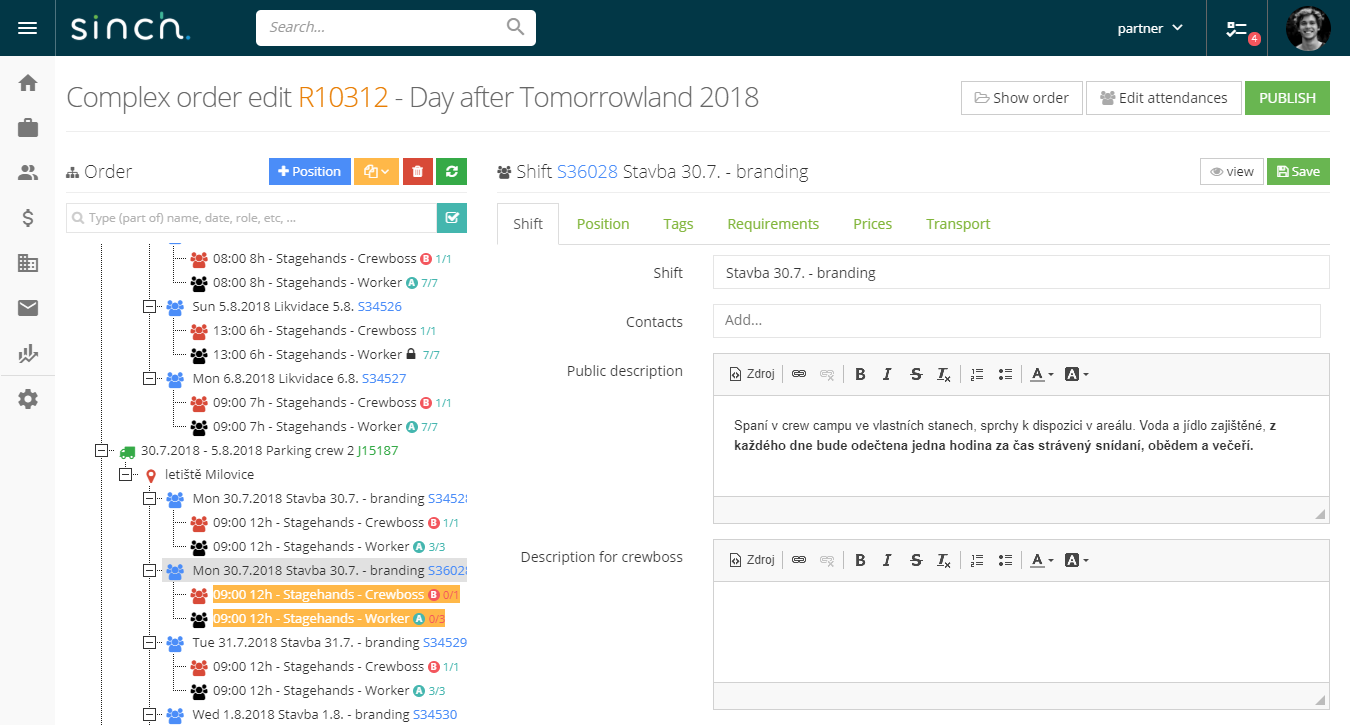The height and width of the screenshot is (725, 1350).
Task: Open the partner account dropdown
Action: click(x=1149, y=28)
